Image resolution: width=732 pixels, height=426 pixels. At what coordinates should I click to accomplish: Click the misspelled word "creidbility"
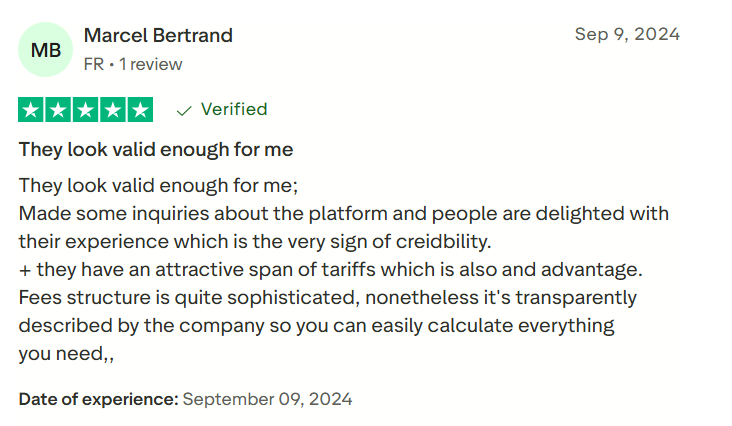pos(446,242)
